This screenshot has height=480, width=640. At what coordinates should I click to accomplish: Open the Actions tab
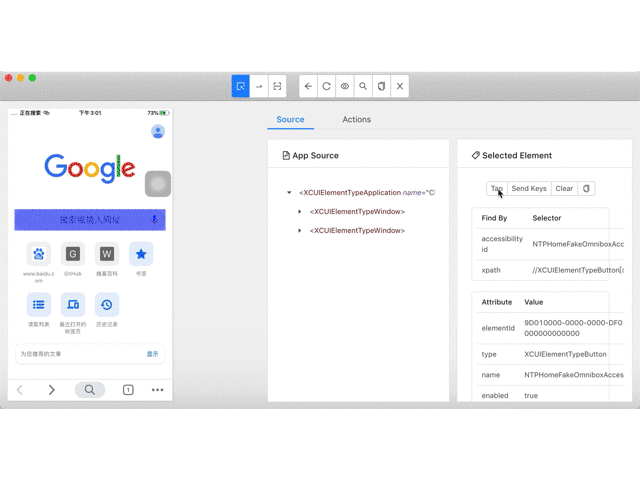coord(356,120)
